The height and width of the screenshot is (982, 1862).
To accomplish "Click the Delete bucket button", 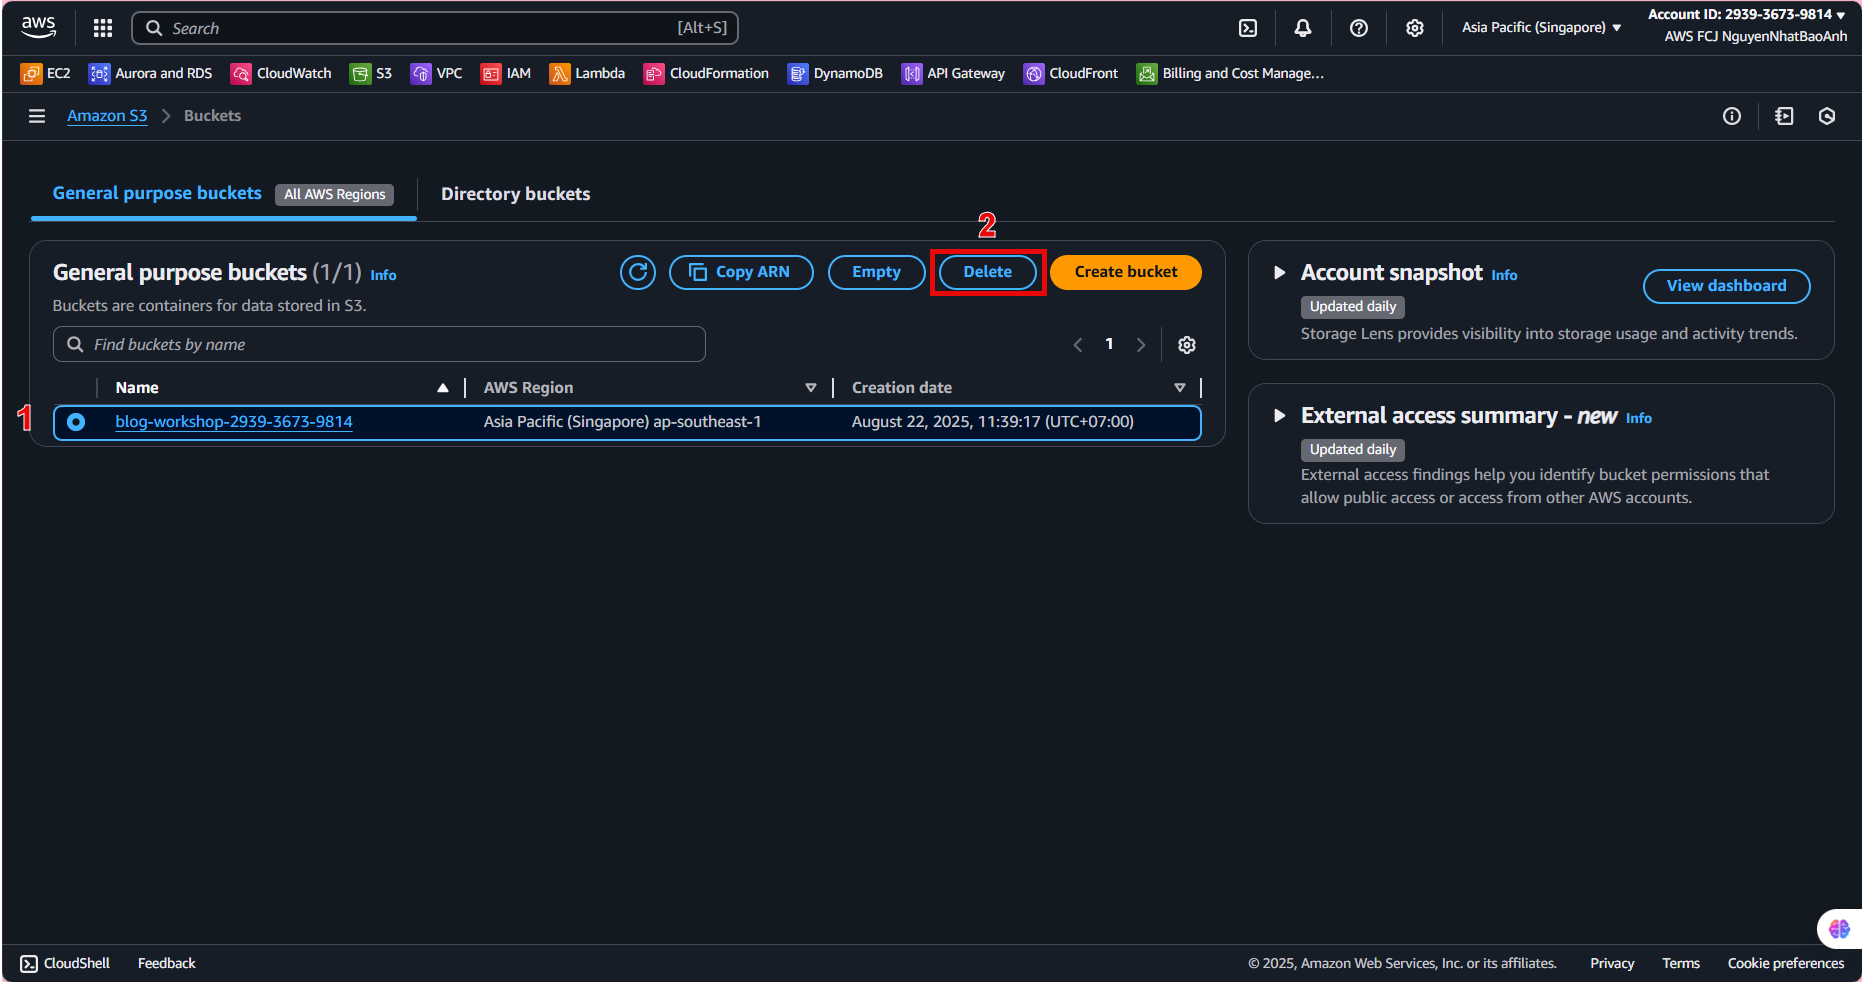I will tap(987, 272).
